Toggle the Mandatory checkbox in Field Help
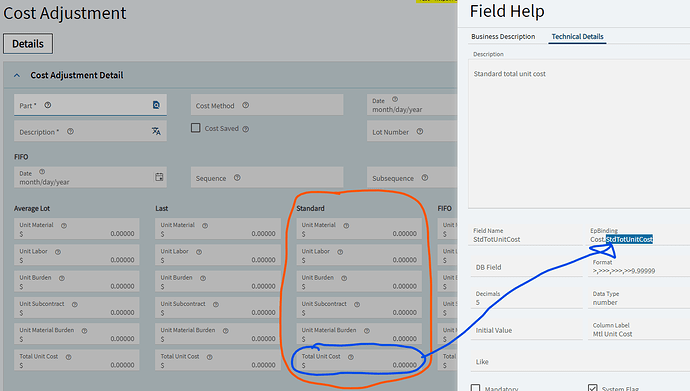Screen dimensions: 690x391 (x=475, y=388)
